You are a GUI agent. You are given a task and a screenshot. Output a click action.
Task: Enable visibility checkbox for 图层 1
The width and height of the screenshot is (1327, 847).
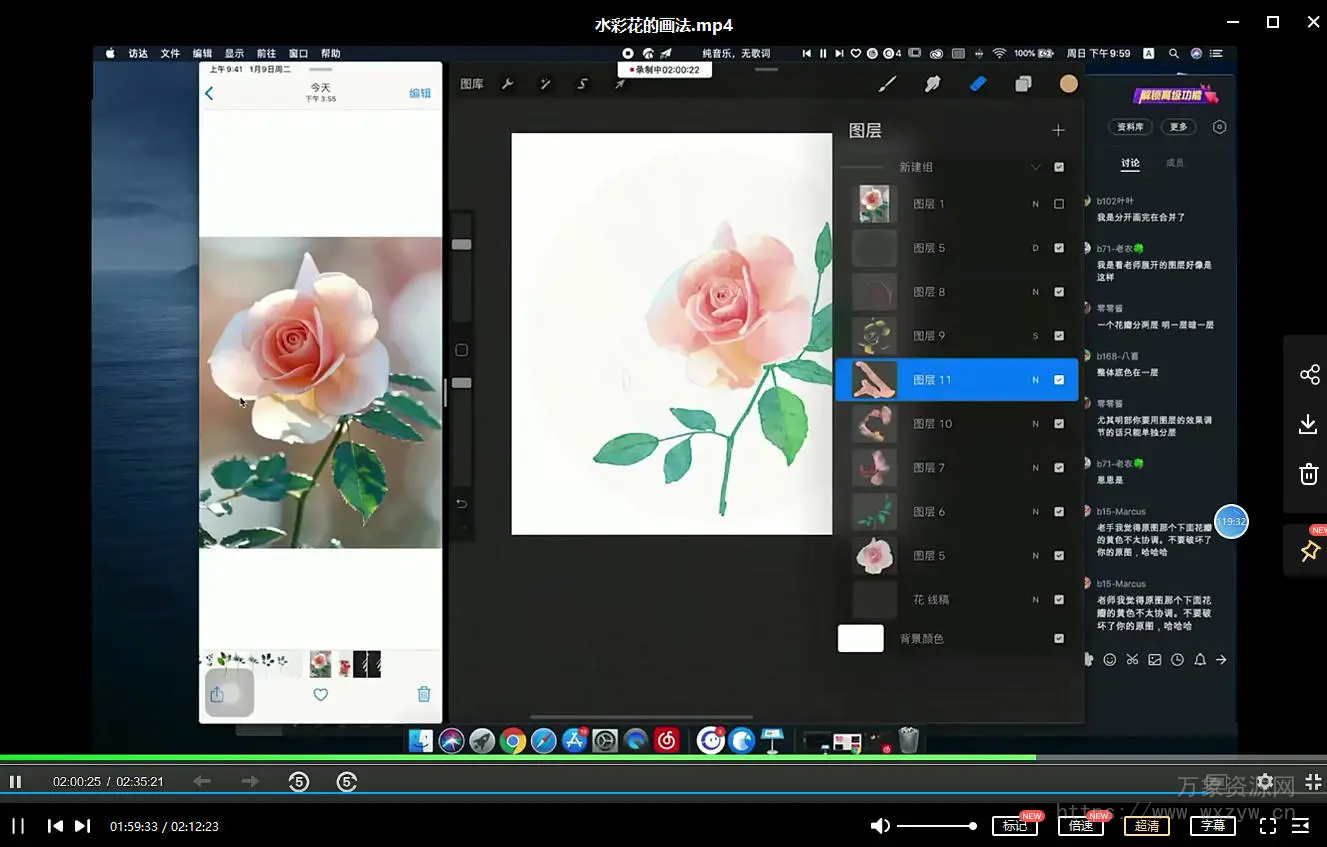point(1059,204)
